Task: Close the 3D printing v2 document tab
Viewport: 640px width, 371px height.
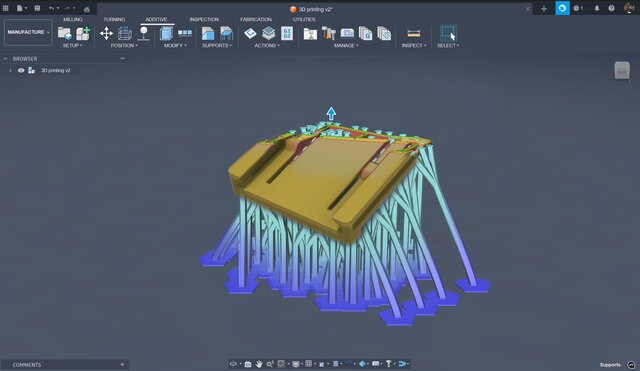Action: pyautogui.click(x=527, y=9)
